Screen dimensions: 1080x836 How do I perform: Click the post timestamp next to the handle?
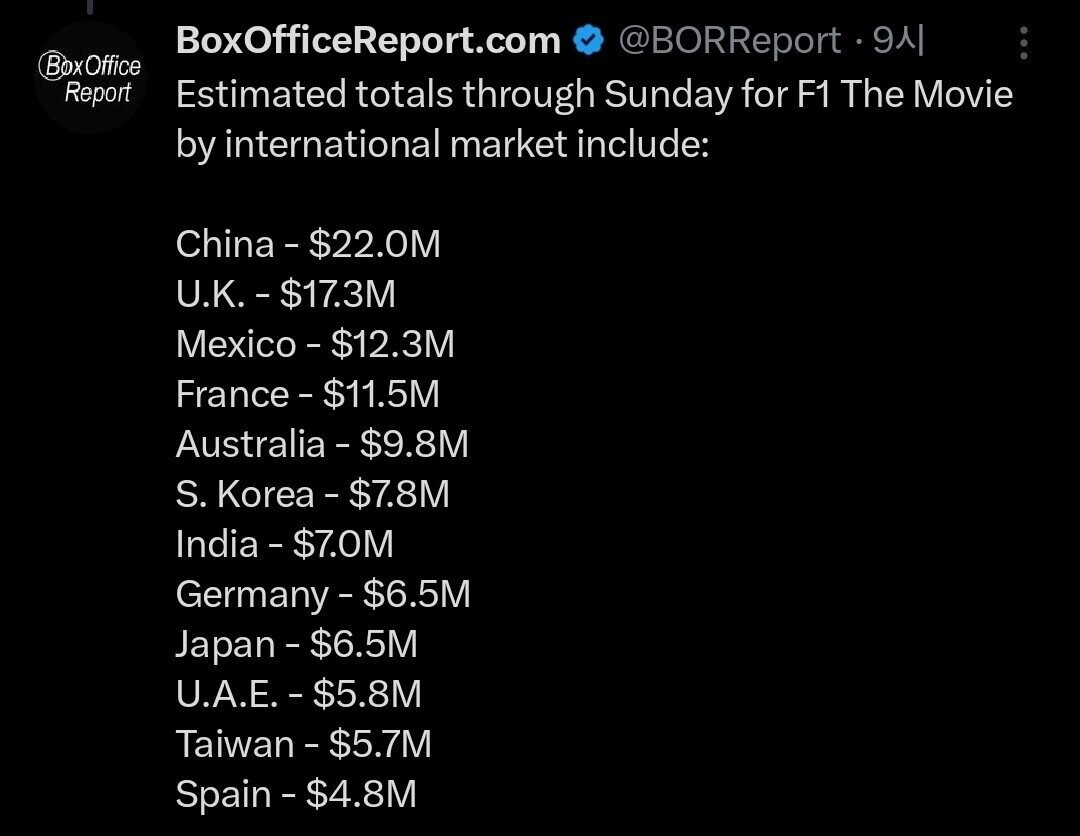(x=898, y=42)
